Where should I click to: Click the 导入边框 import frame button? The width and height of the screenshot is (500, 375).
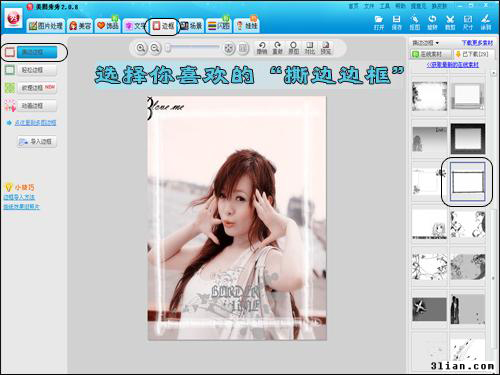(x=37, y=142)
